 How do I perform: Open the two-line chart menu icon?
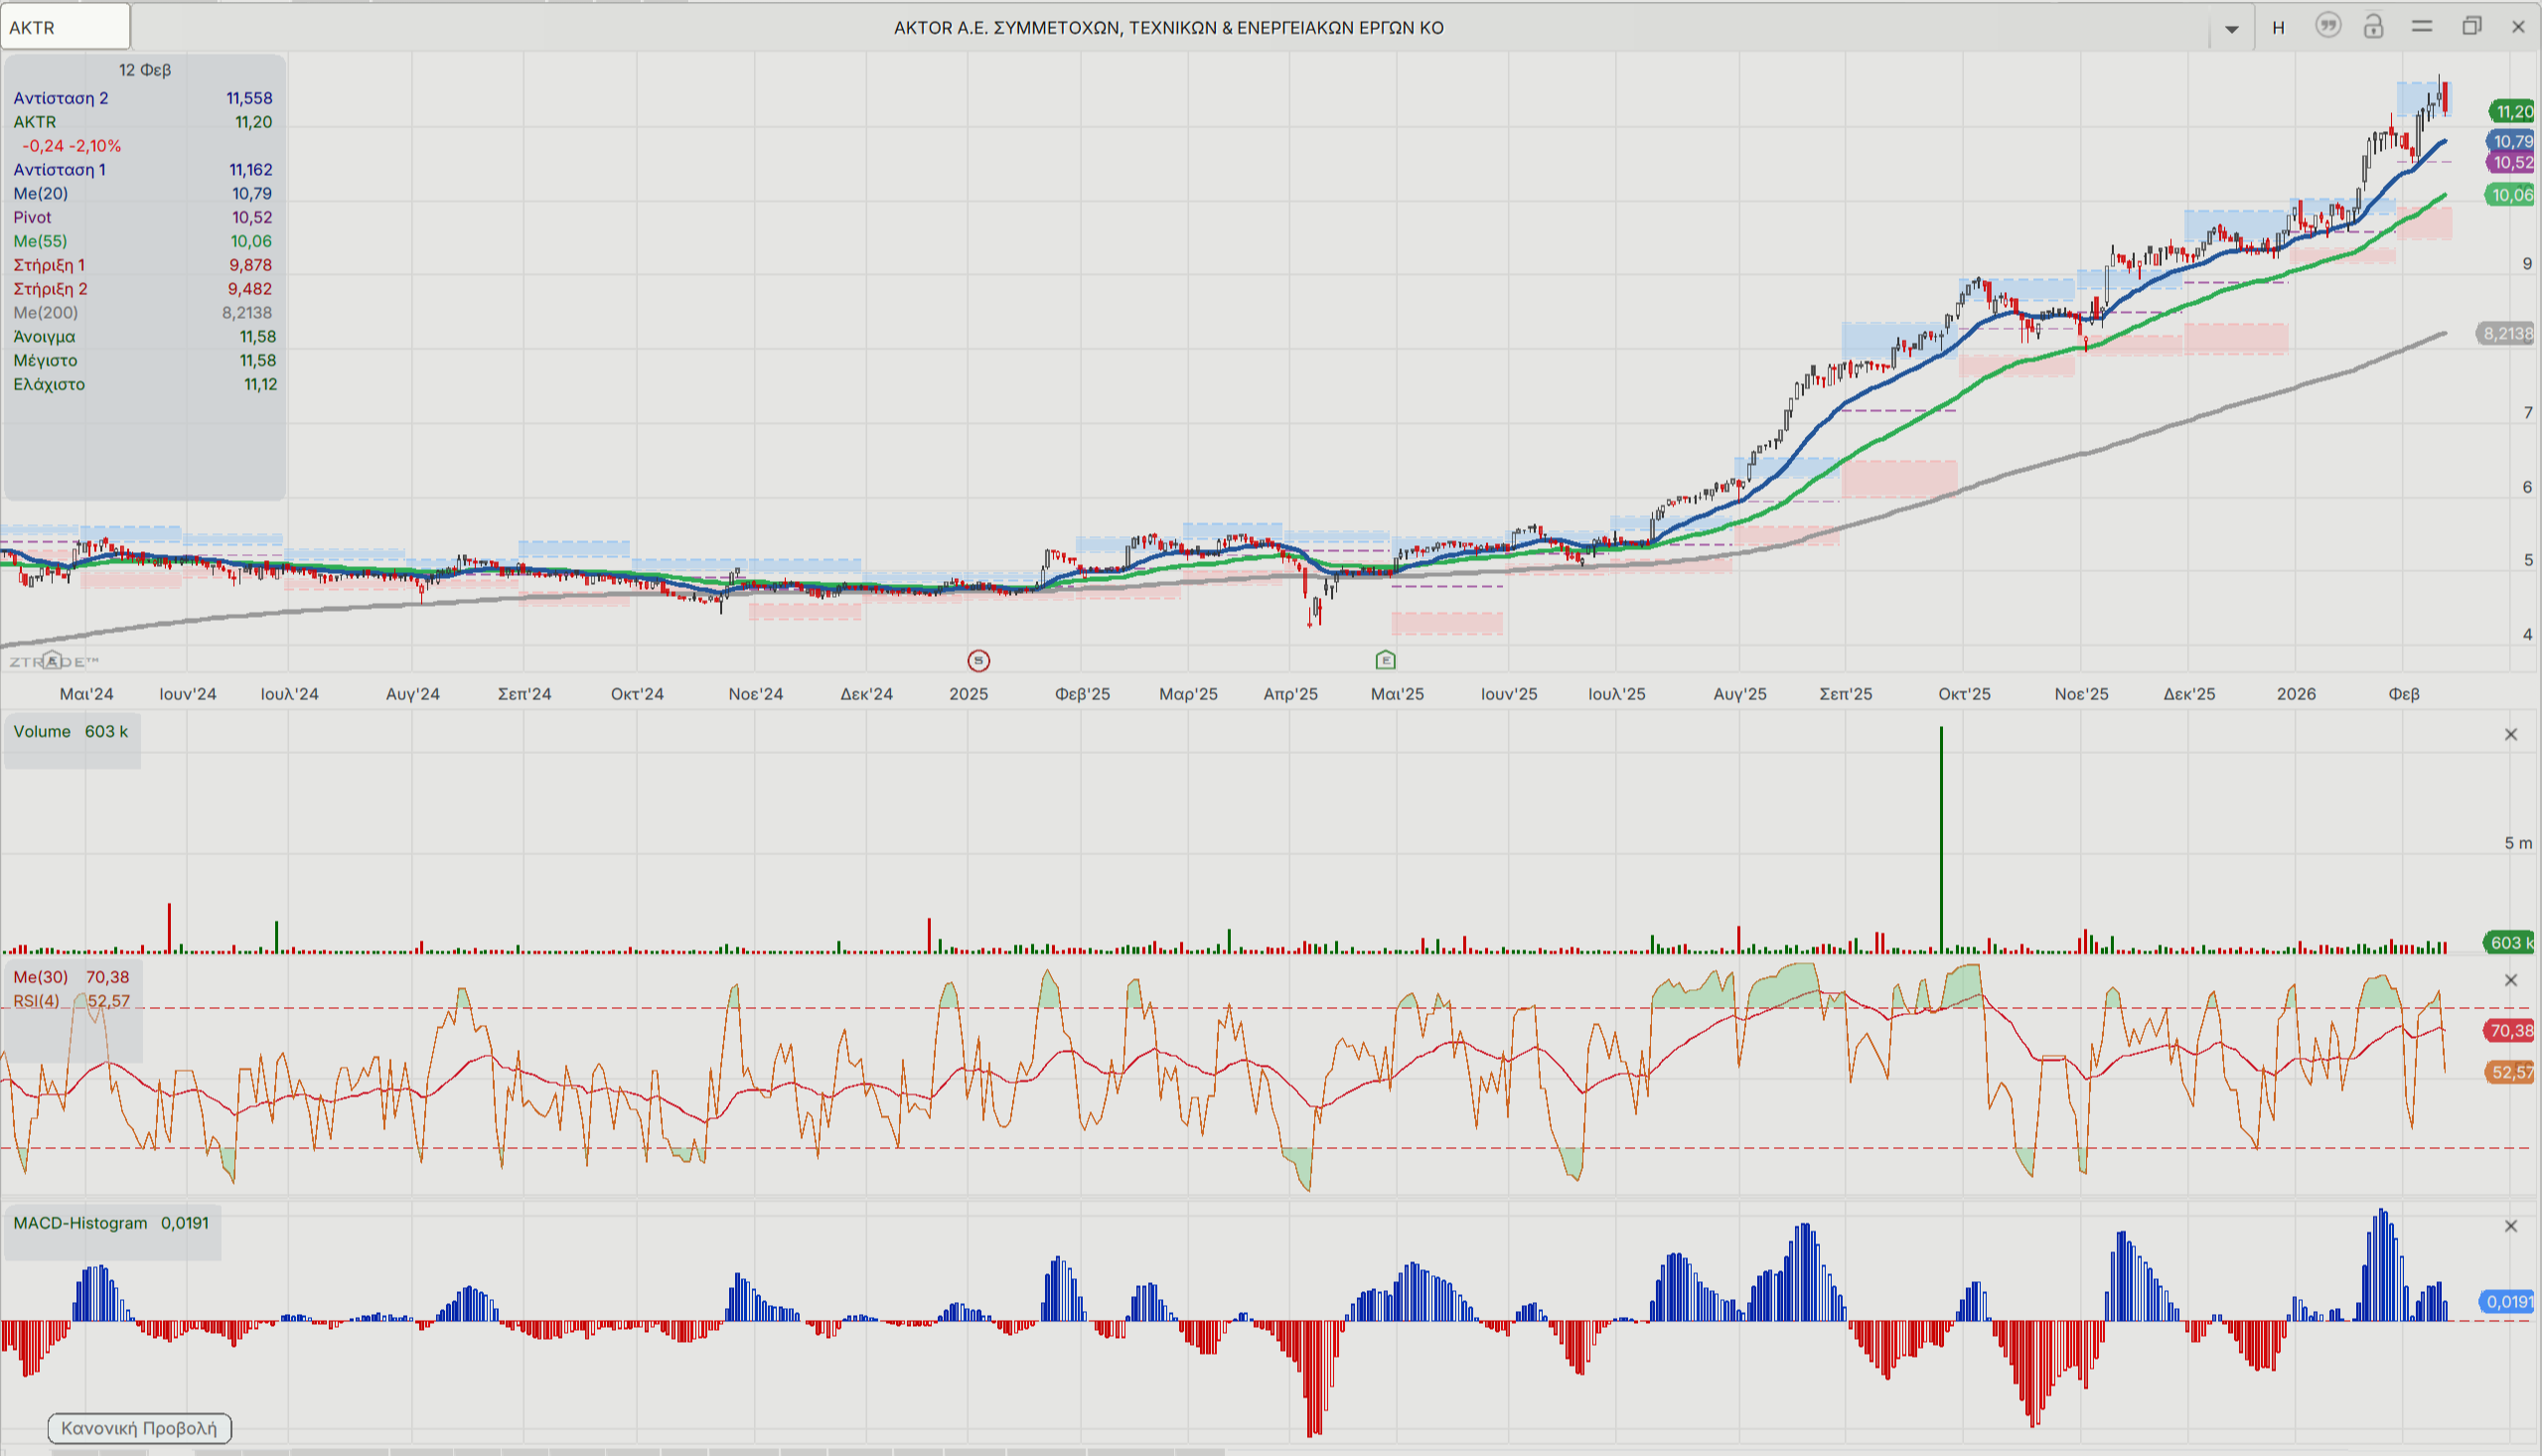tap(2421, 26)
